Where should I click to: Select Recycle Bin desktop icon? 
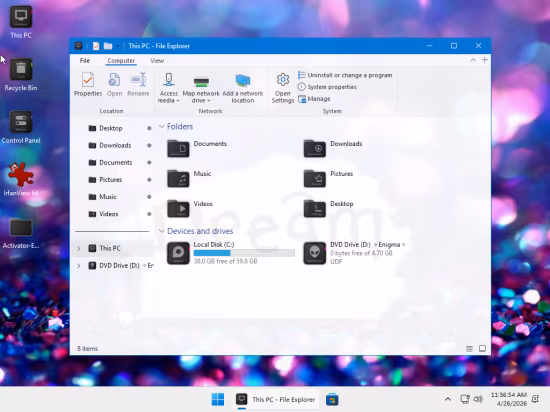click(x=21, y=75)
